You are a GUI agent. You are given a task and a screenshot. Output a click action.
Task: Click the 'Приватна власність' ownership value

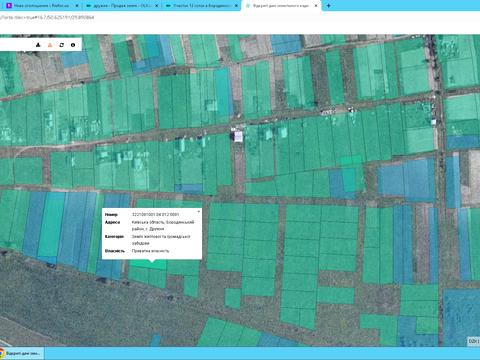(150, 251)
